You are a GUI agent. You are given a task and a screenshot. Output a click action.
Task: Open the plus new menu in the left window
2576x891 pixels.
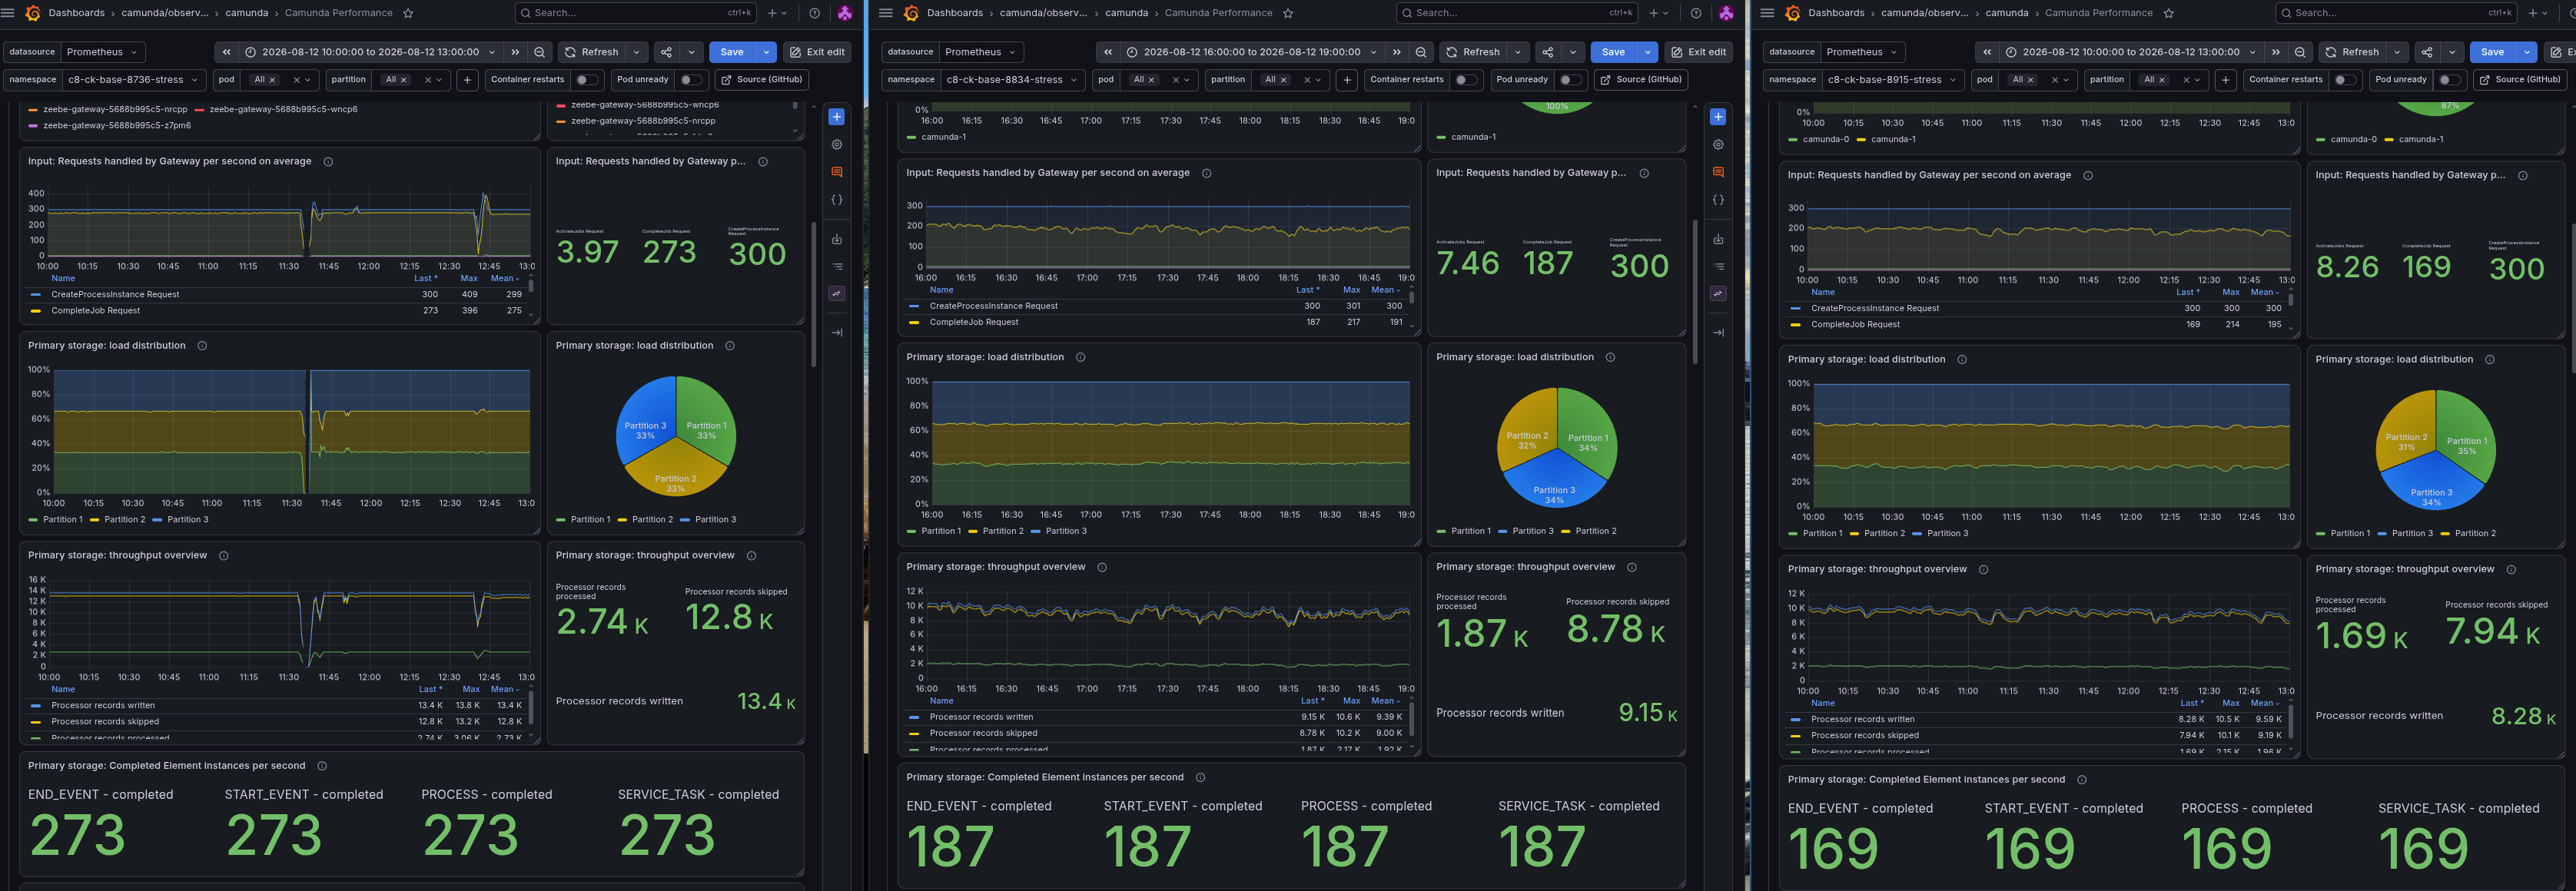pyautogui.click(x=777, y=13)
